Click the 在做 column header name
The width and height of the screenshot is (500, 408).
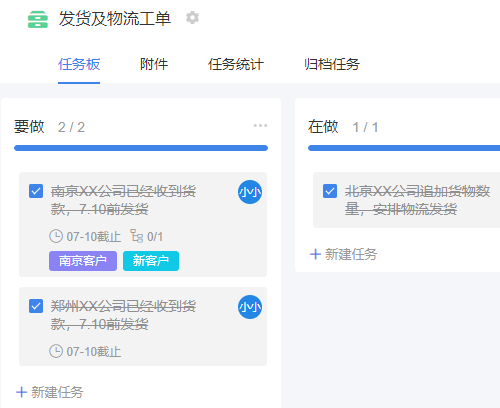pos(323,127)
